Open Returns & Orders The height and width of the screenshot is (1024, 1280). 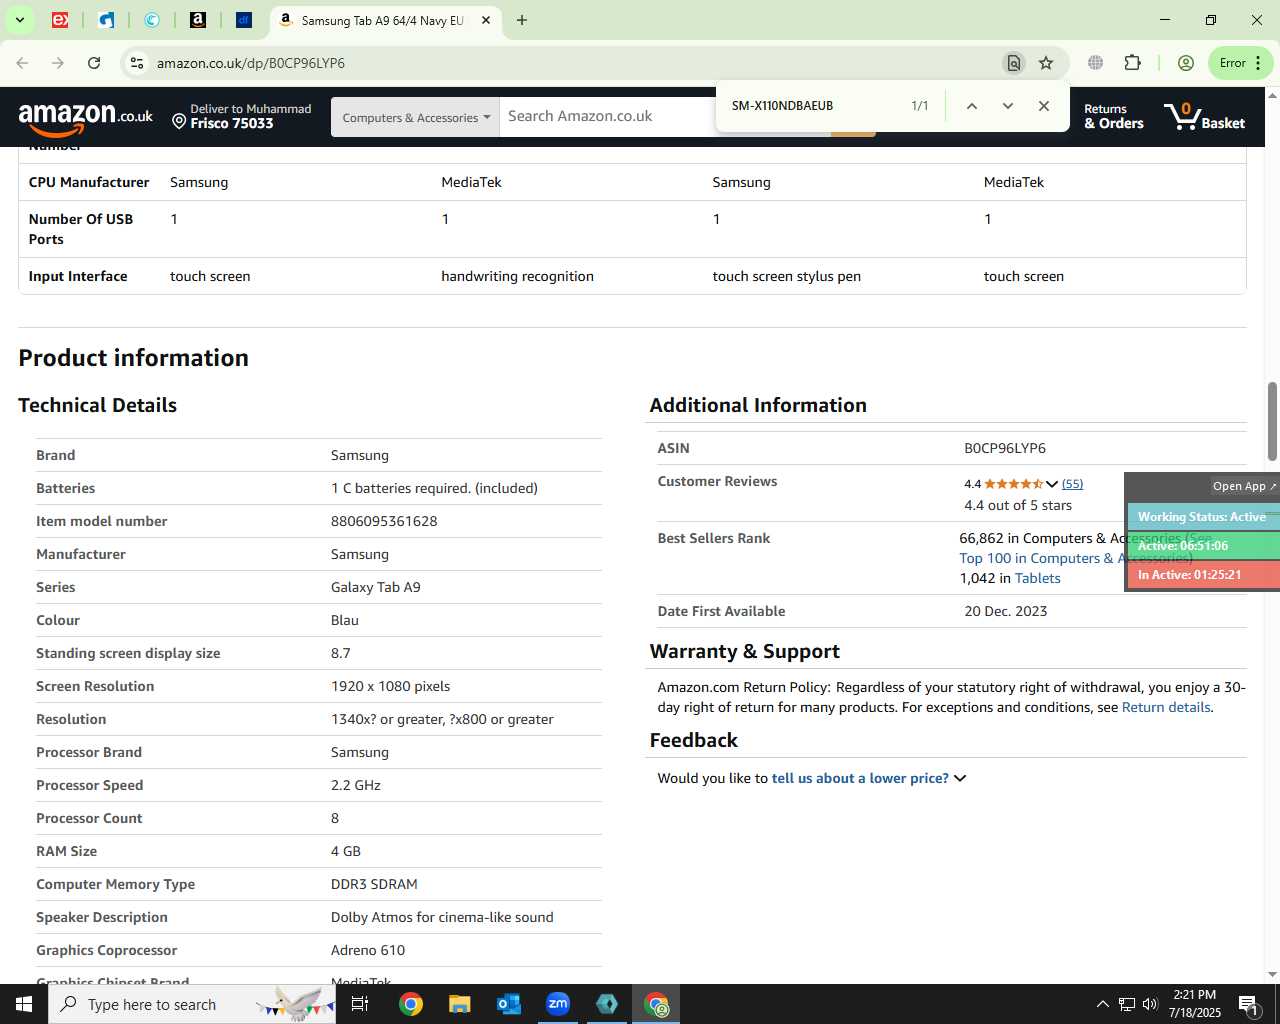tap(1113, 116)
